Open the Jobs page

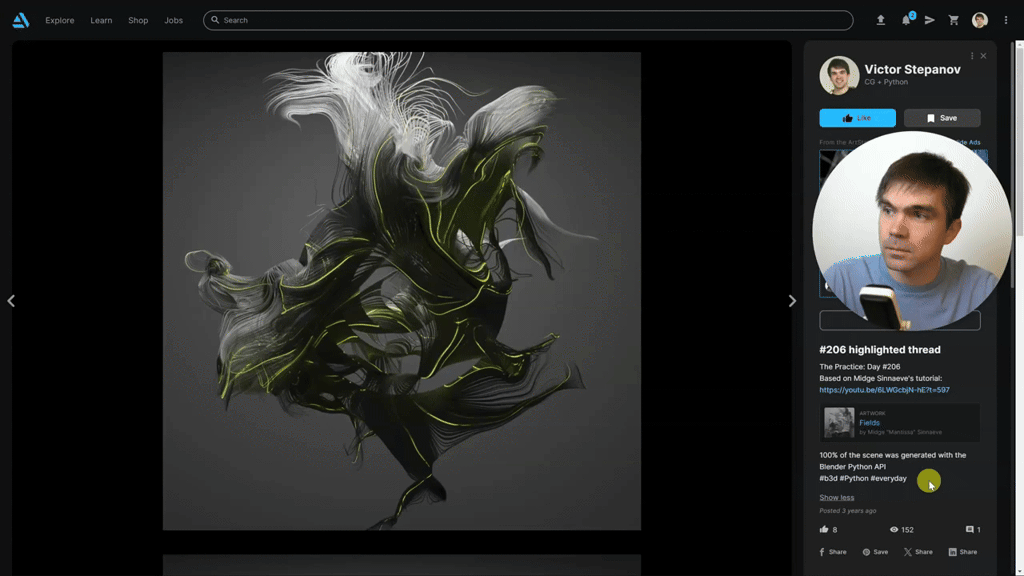click(x=173, y=20)
